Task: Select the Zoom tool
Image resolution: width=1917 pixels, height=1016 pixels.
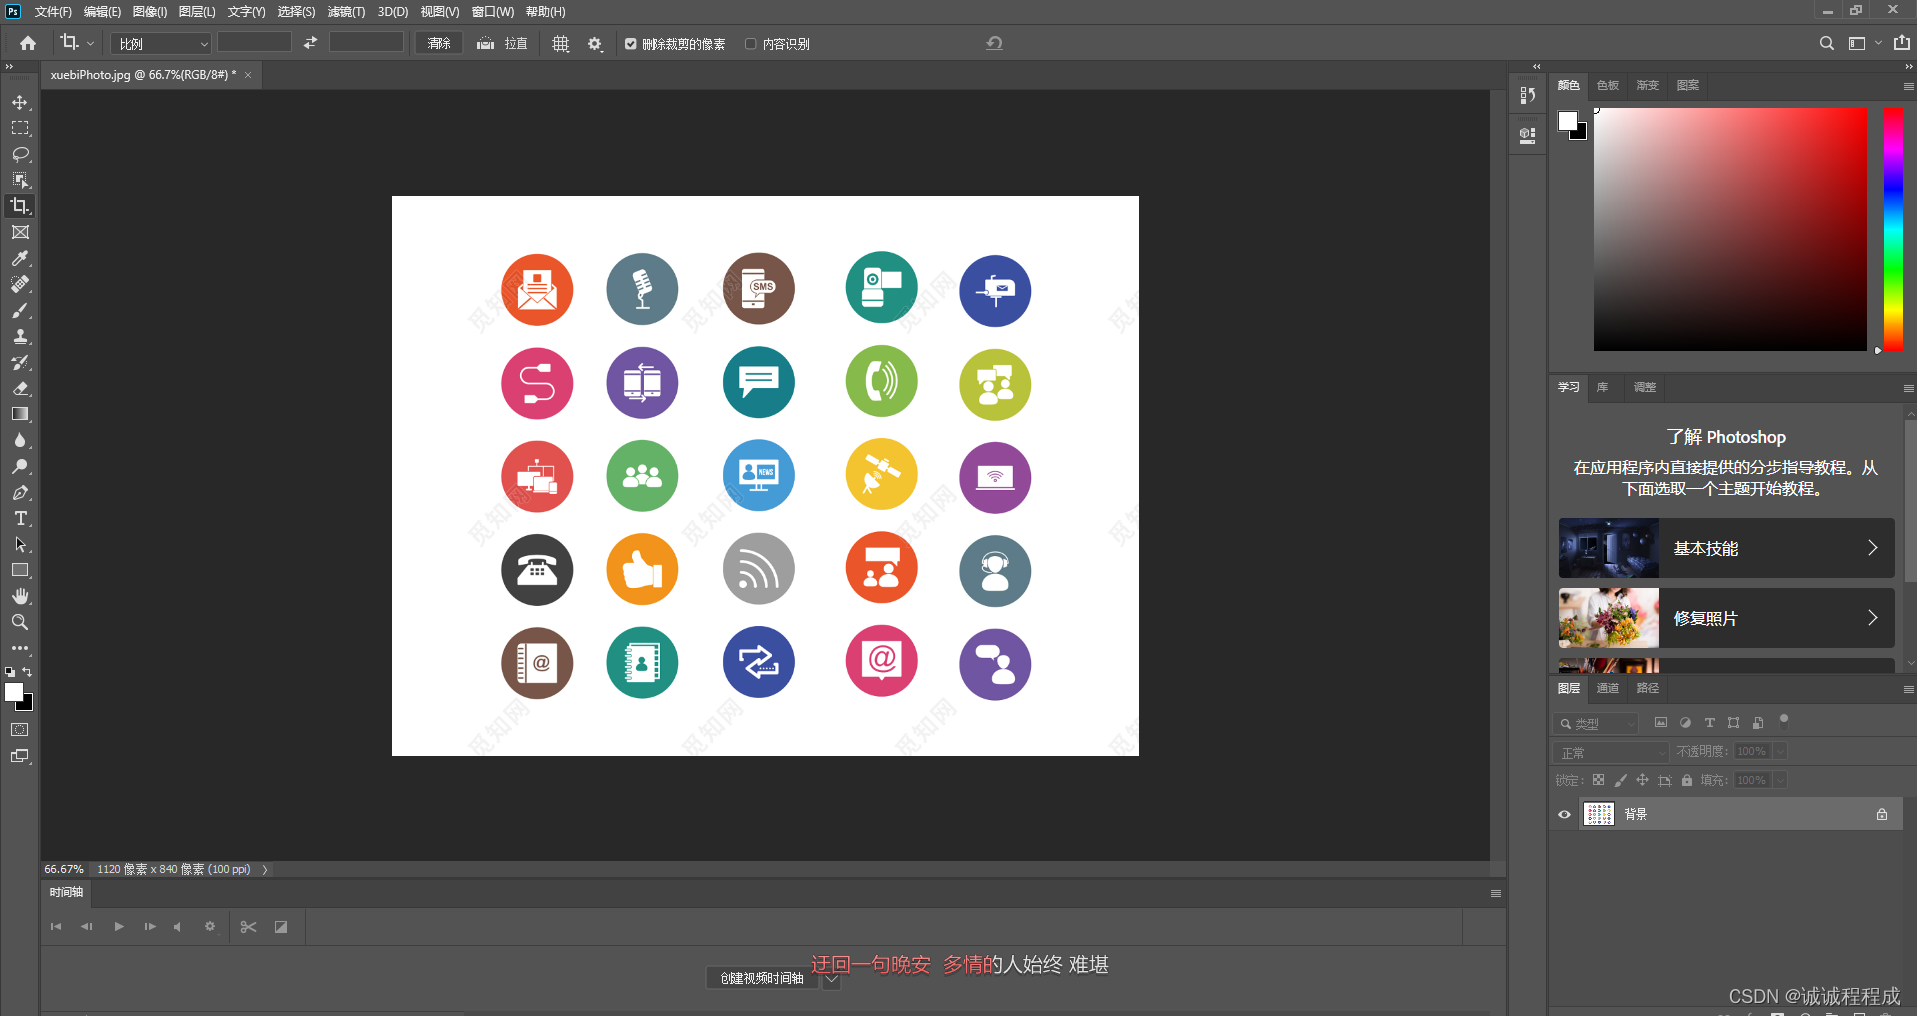Action: click(x=20, y=622)
